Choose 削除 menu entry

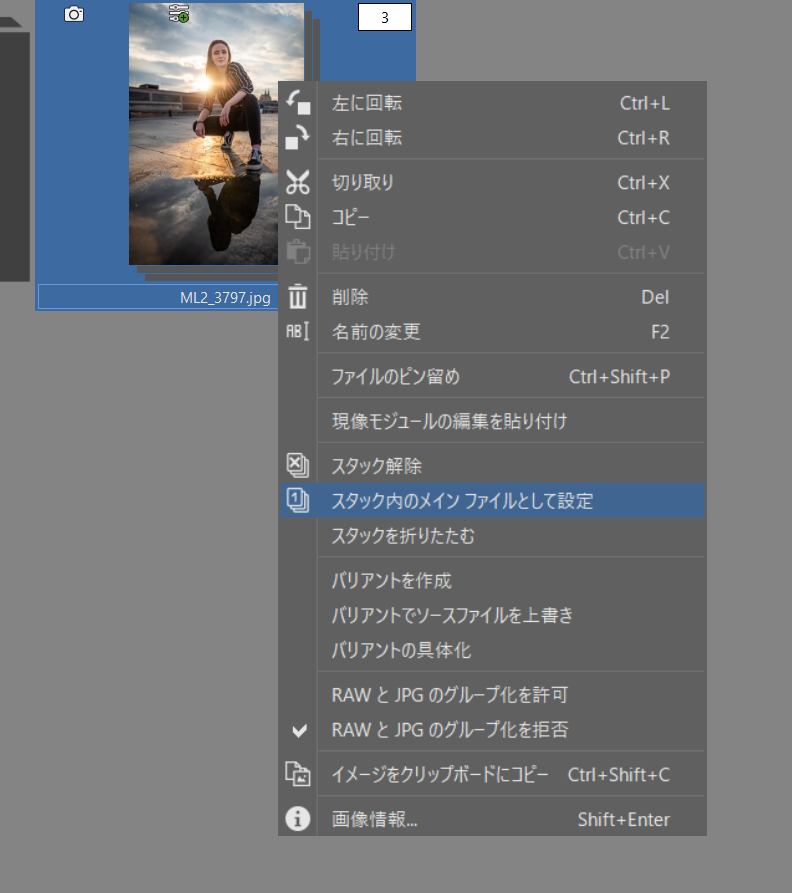coord(493,297)
